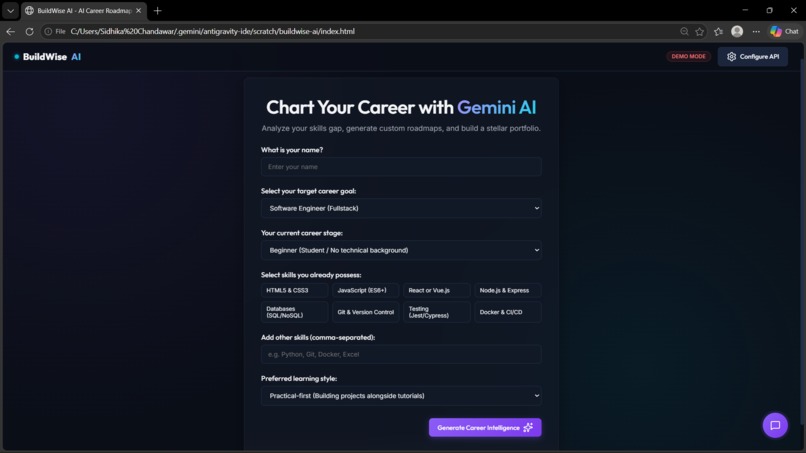Open a new browser tab
Viewport: 806px width, 453px height.
point(157,10)
